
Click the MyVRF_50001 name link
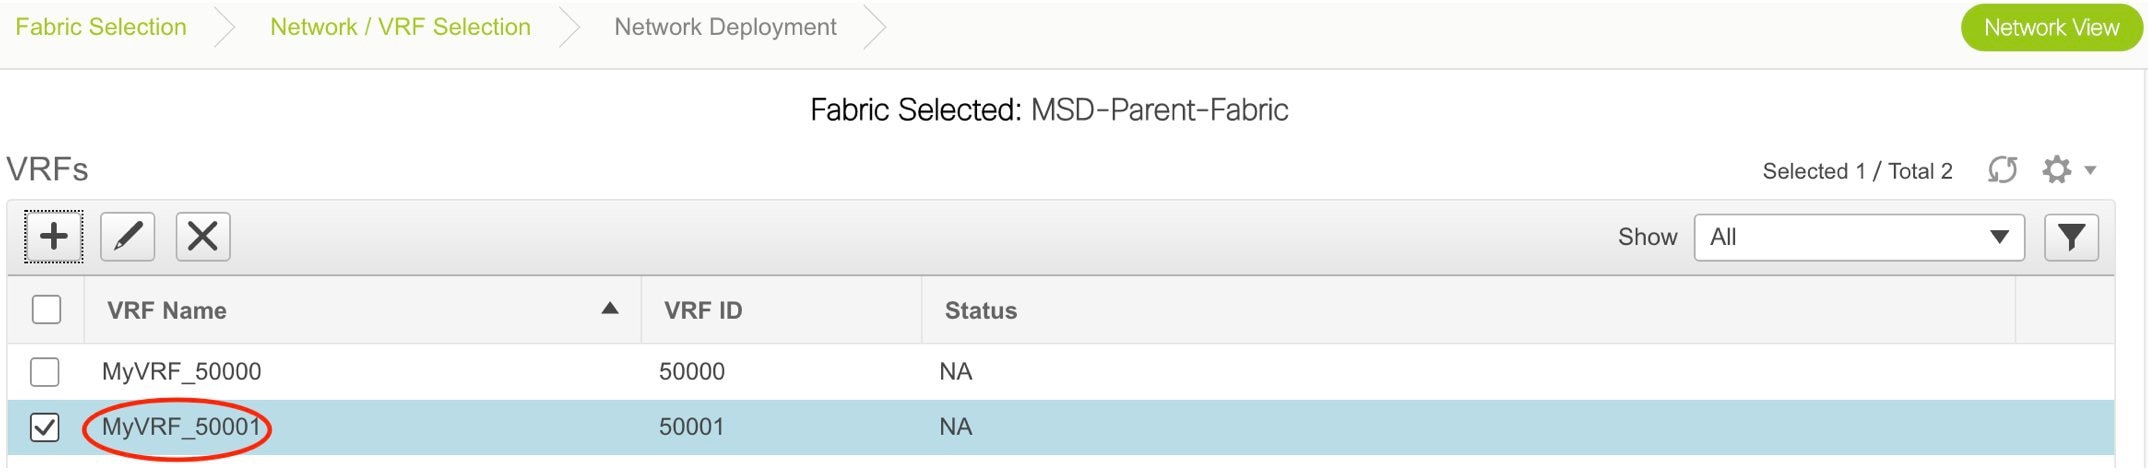(x=181, y=427)
